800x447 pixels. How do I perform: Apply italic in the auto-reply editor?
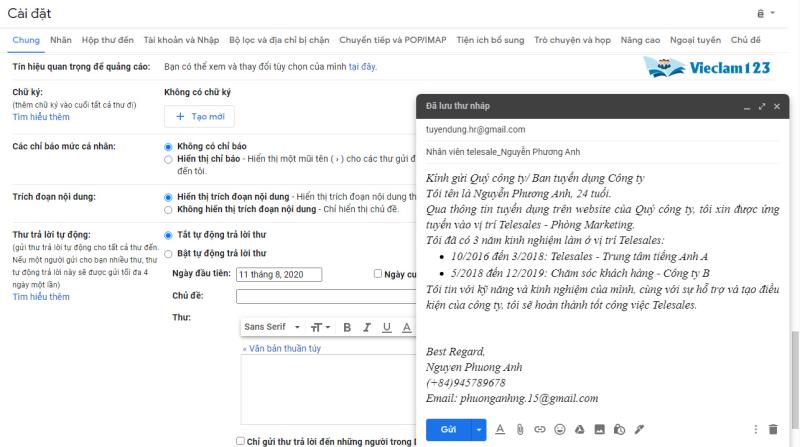click(x=367, y=328)
